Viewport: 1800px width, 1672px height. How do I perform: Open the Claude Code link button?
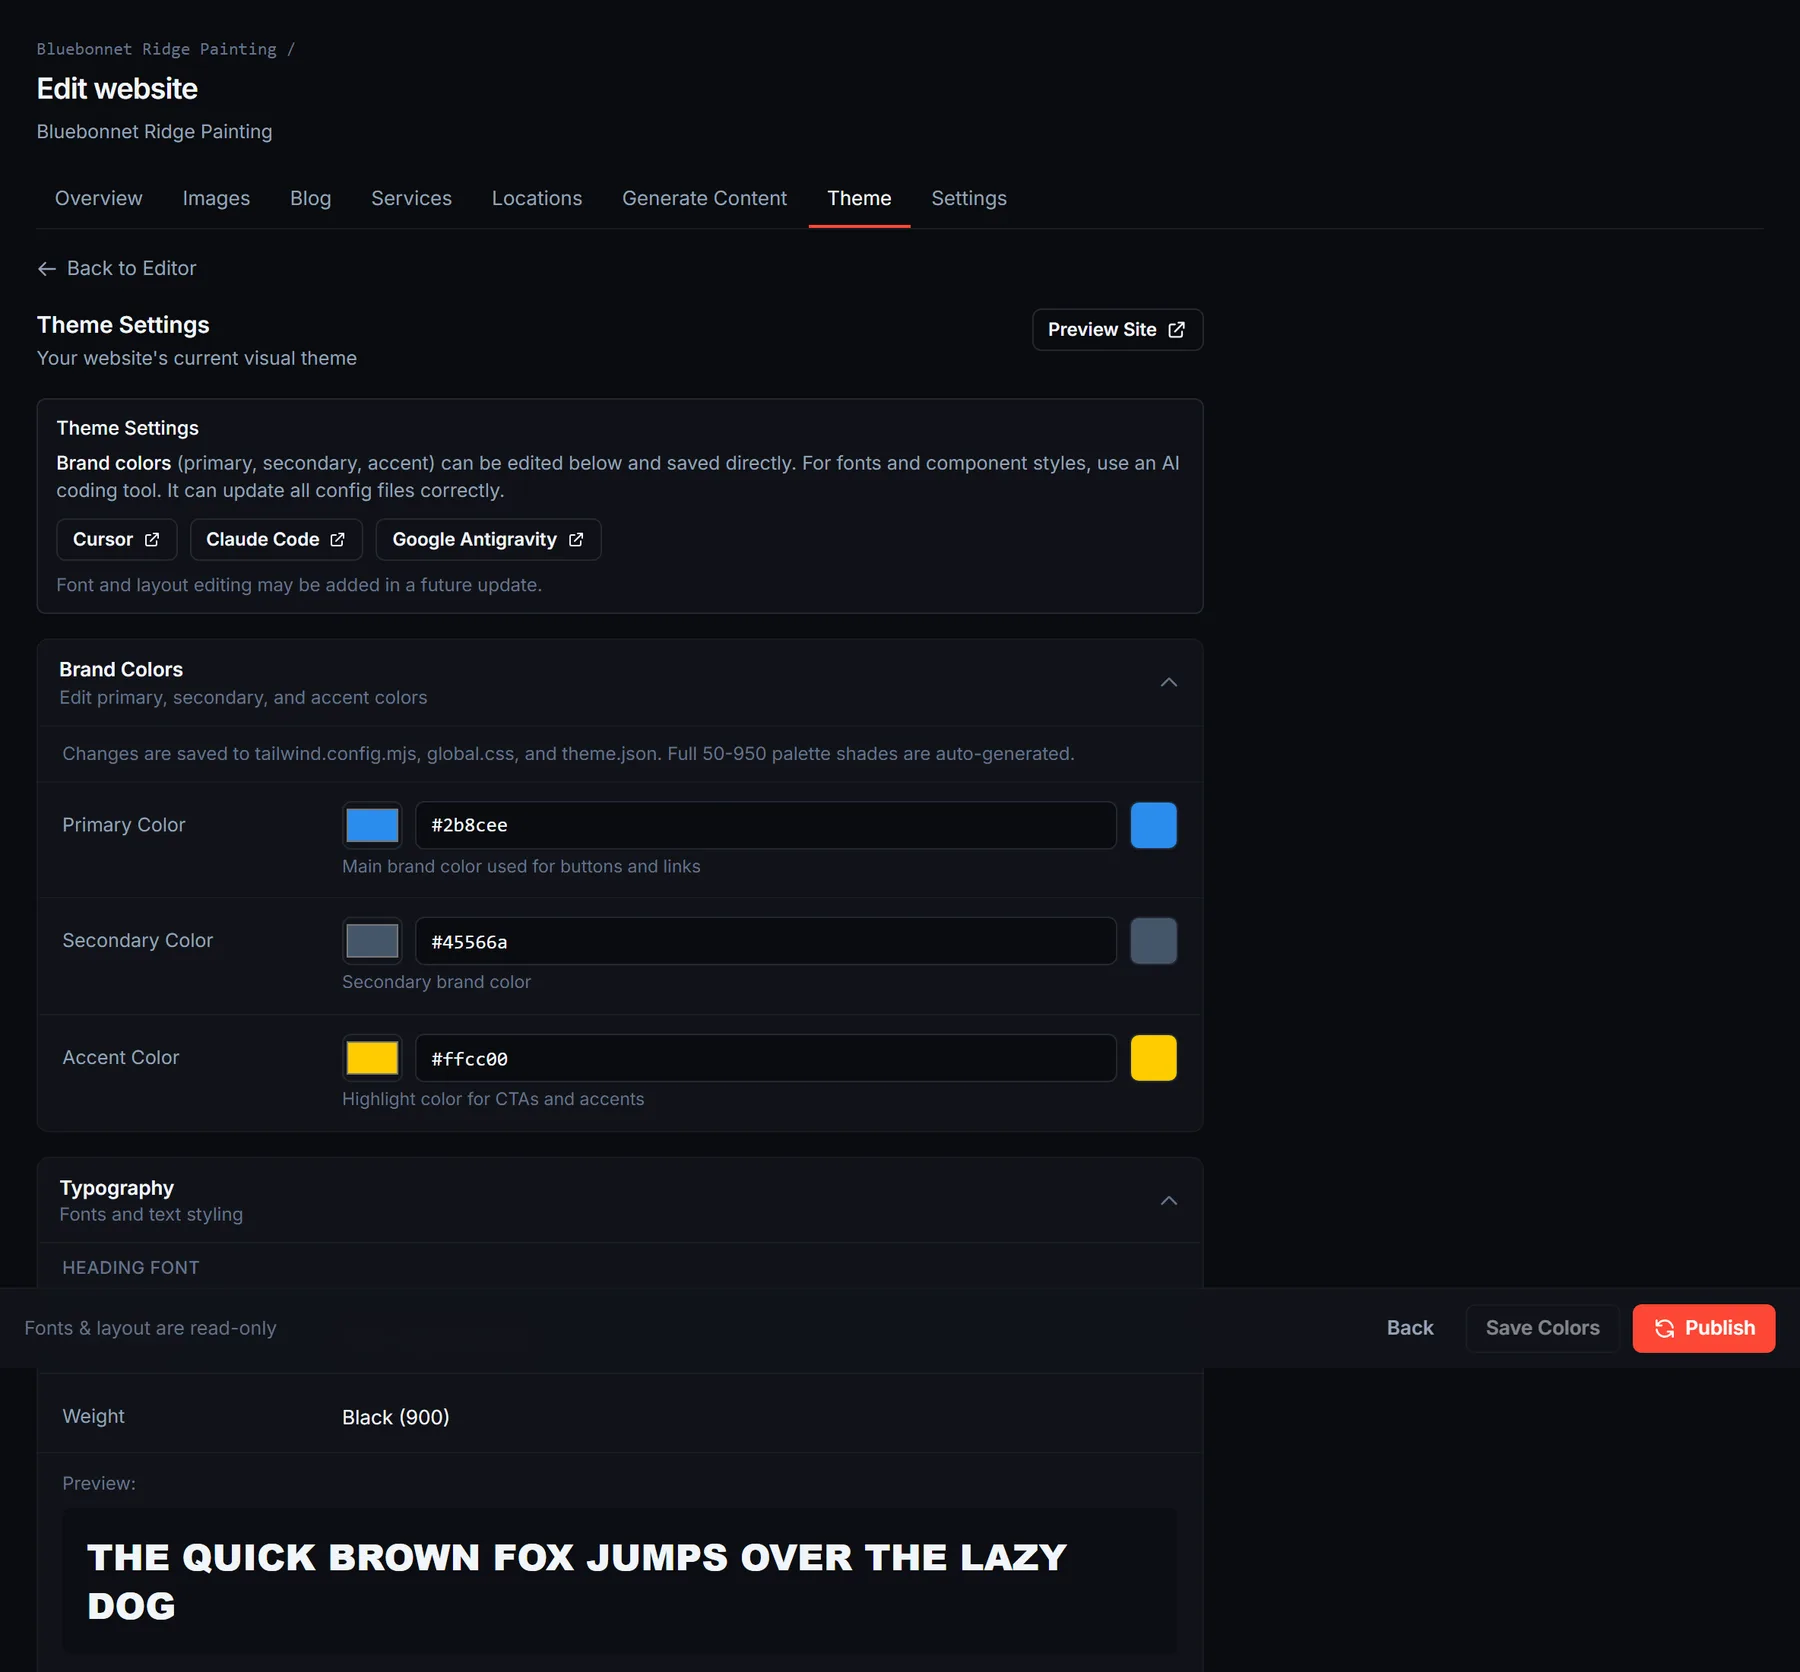[276, 540]
